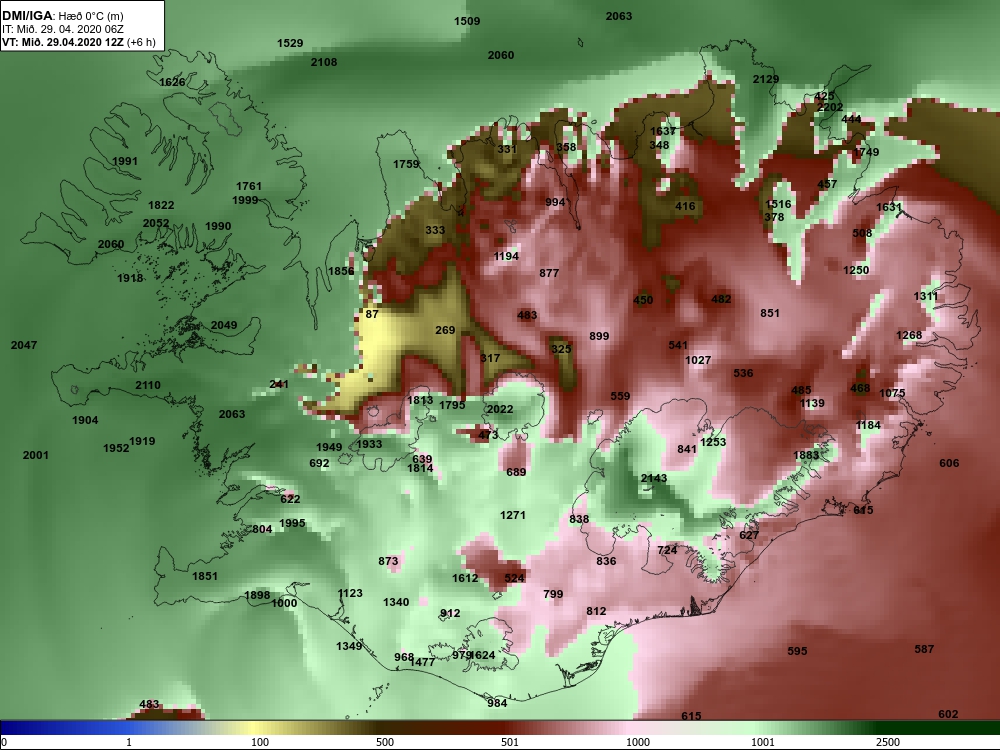Click the map value 1516
The height and width of the screenshot is (750, 1000).
point(778,204)
